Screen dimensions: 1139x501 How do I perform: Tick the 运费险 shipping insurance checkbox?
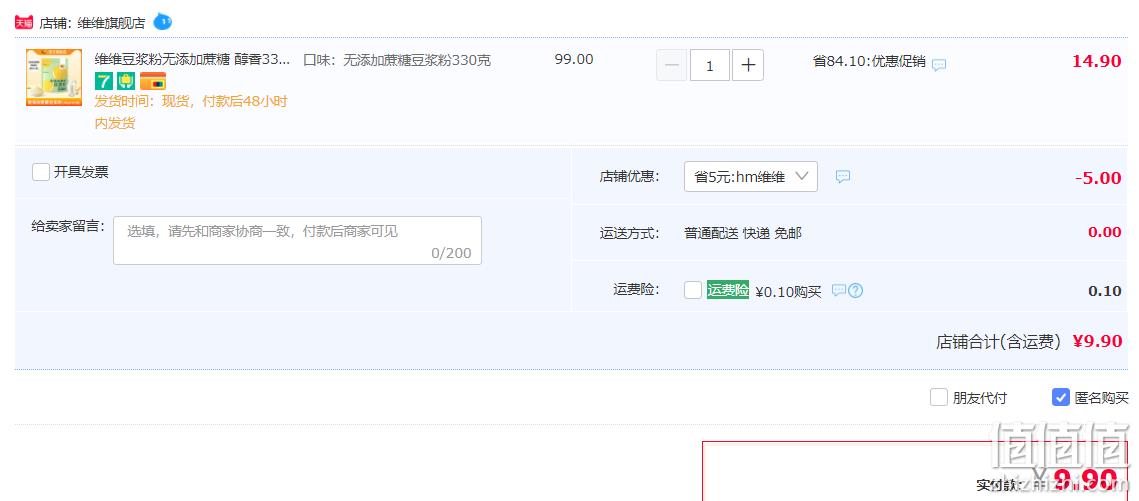(693, 290)
